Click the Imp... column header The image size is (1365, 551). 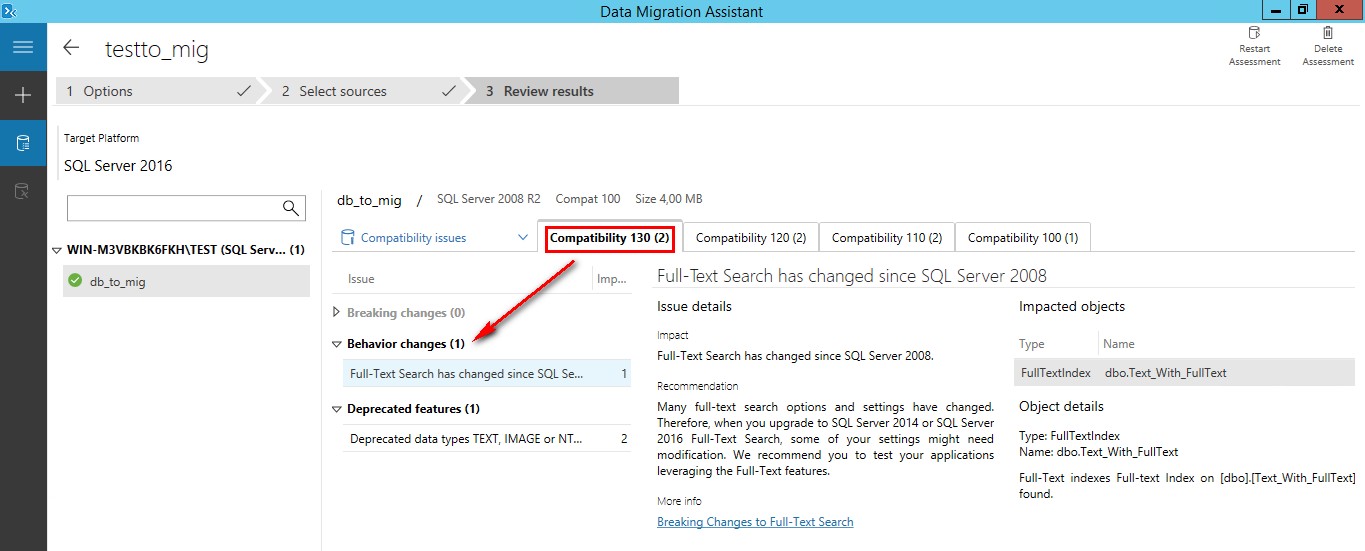[x=611, y=279]
